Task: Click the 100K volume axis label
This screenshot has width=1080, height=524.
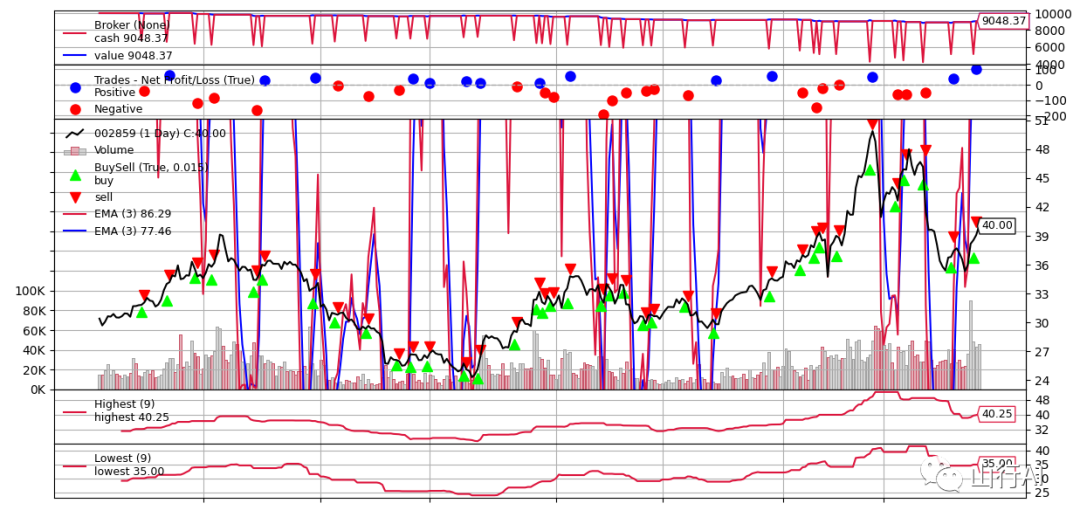Action: point(30,291)
